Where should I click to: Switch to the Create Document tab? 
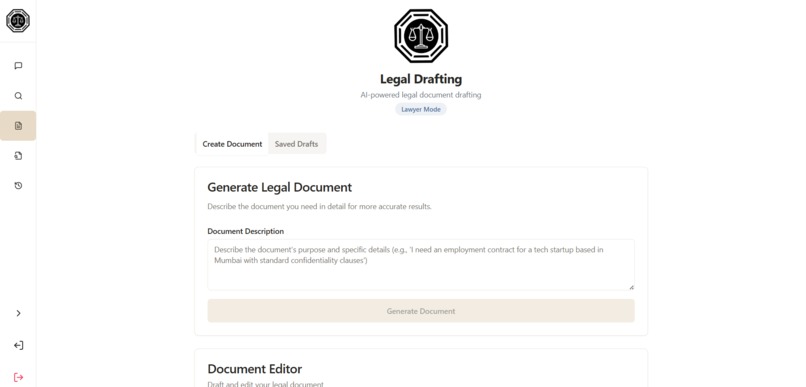232,144
